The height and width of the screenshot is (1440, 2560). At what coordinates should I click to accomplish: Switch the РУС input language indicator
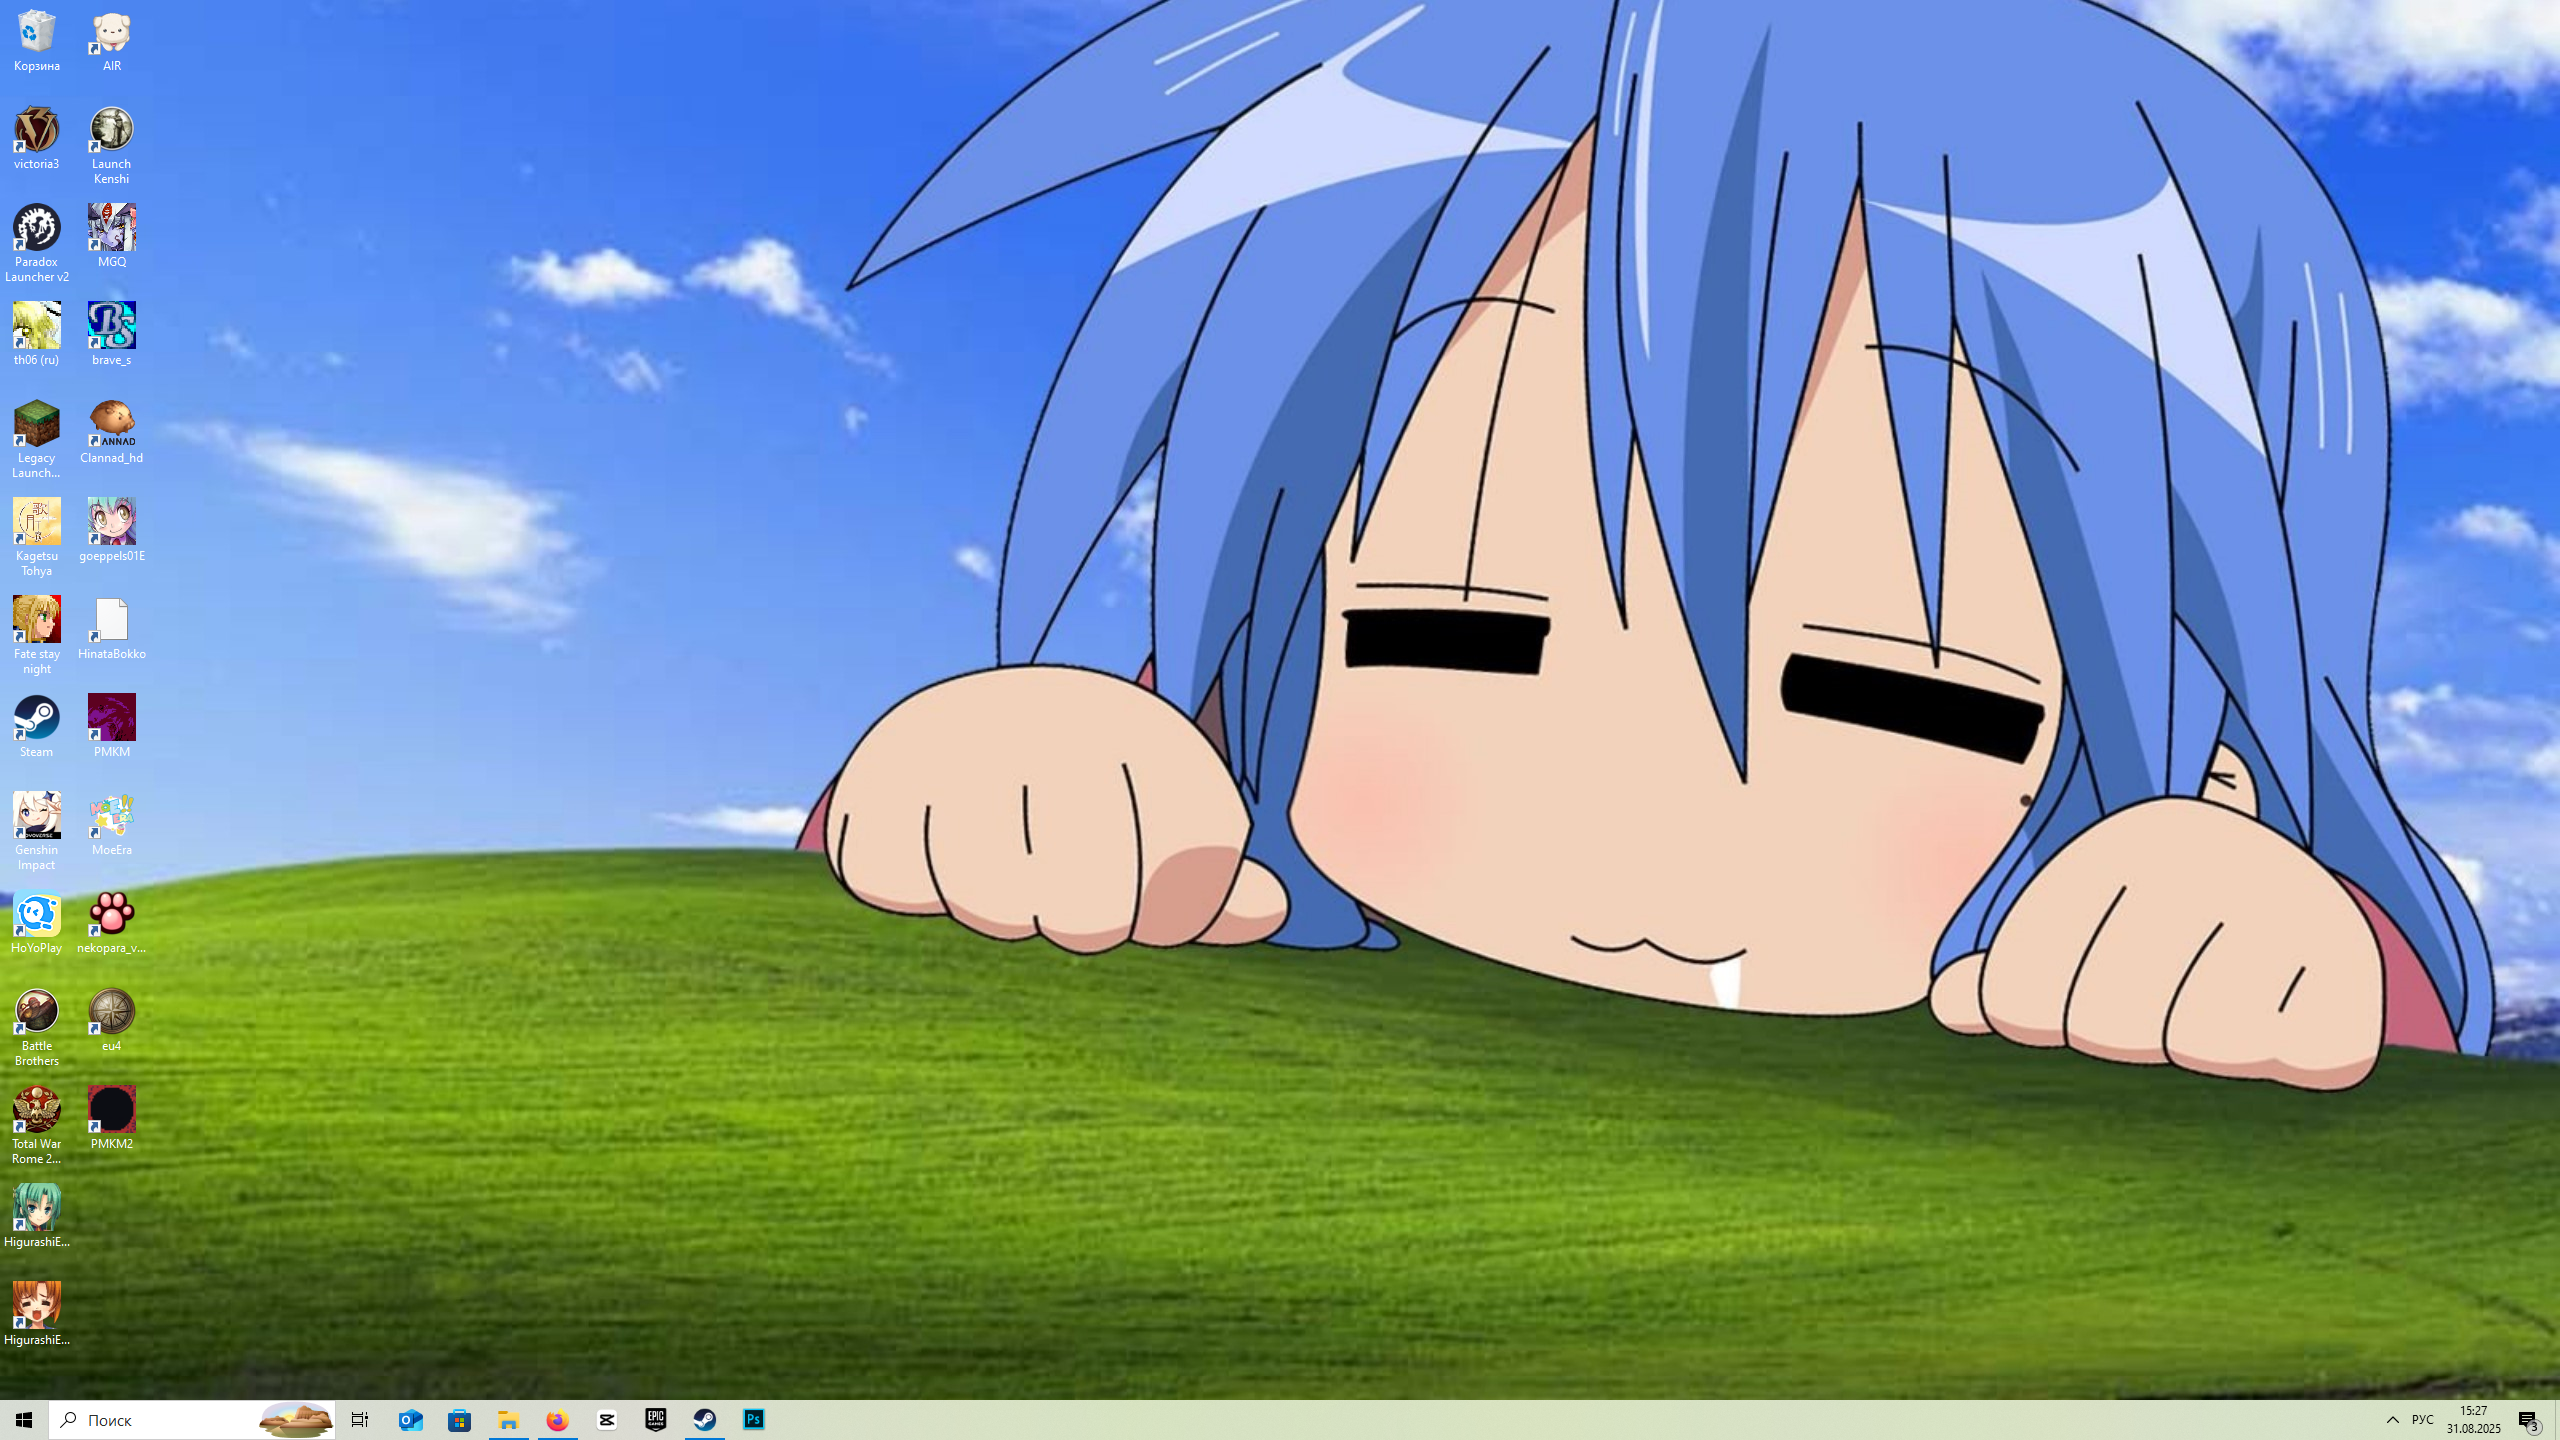[2422, 1420]
